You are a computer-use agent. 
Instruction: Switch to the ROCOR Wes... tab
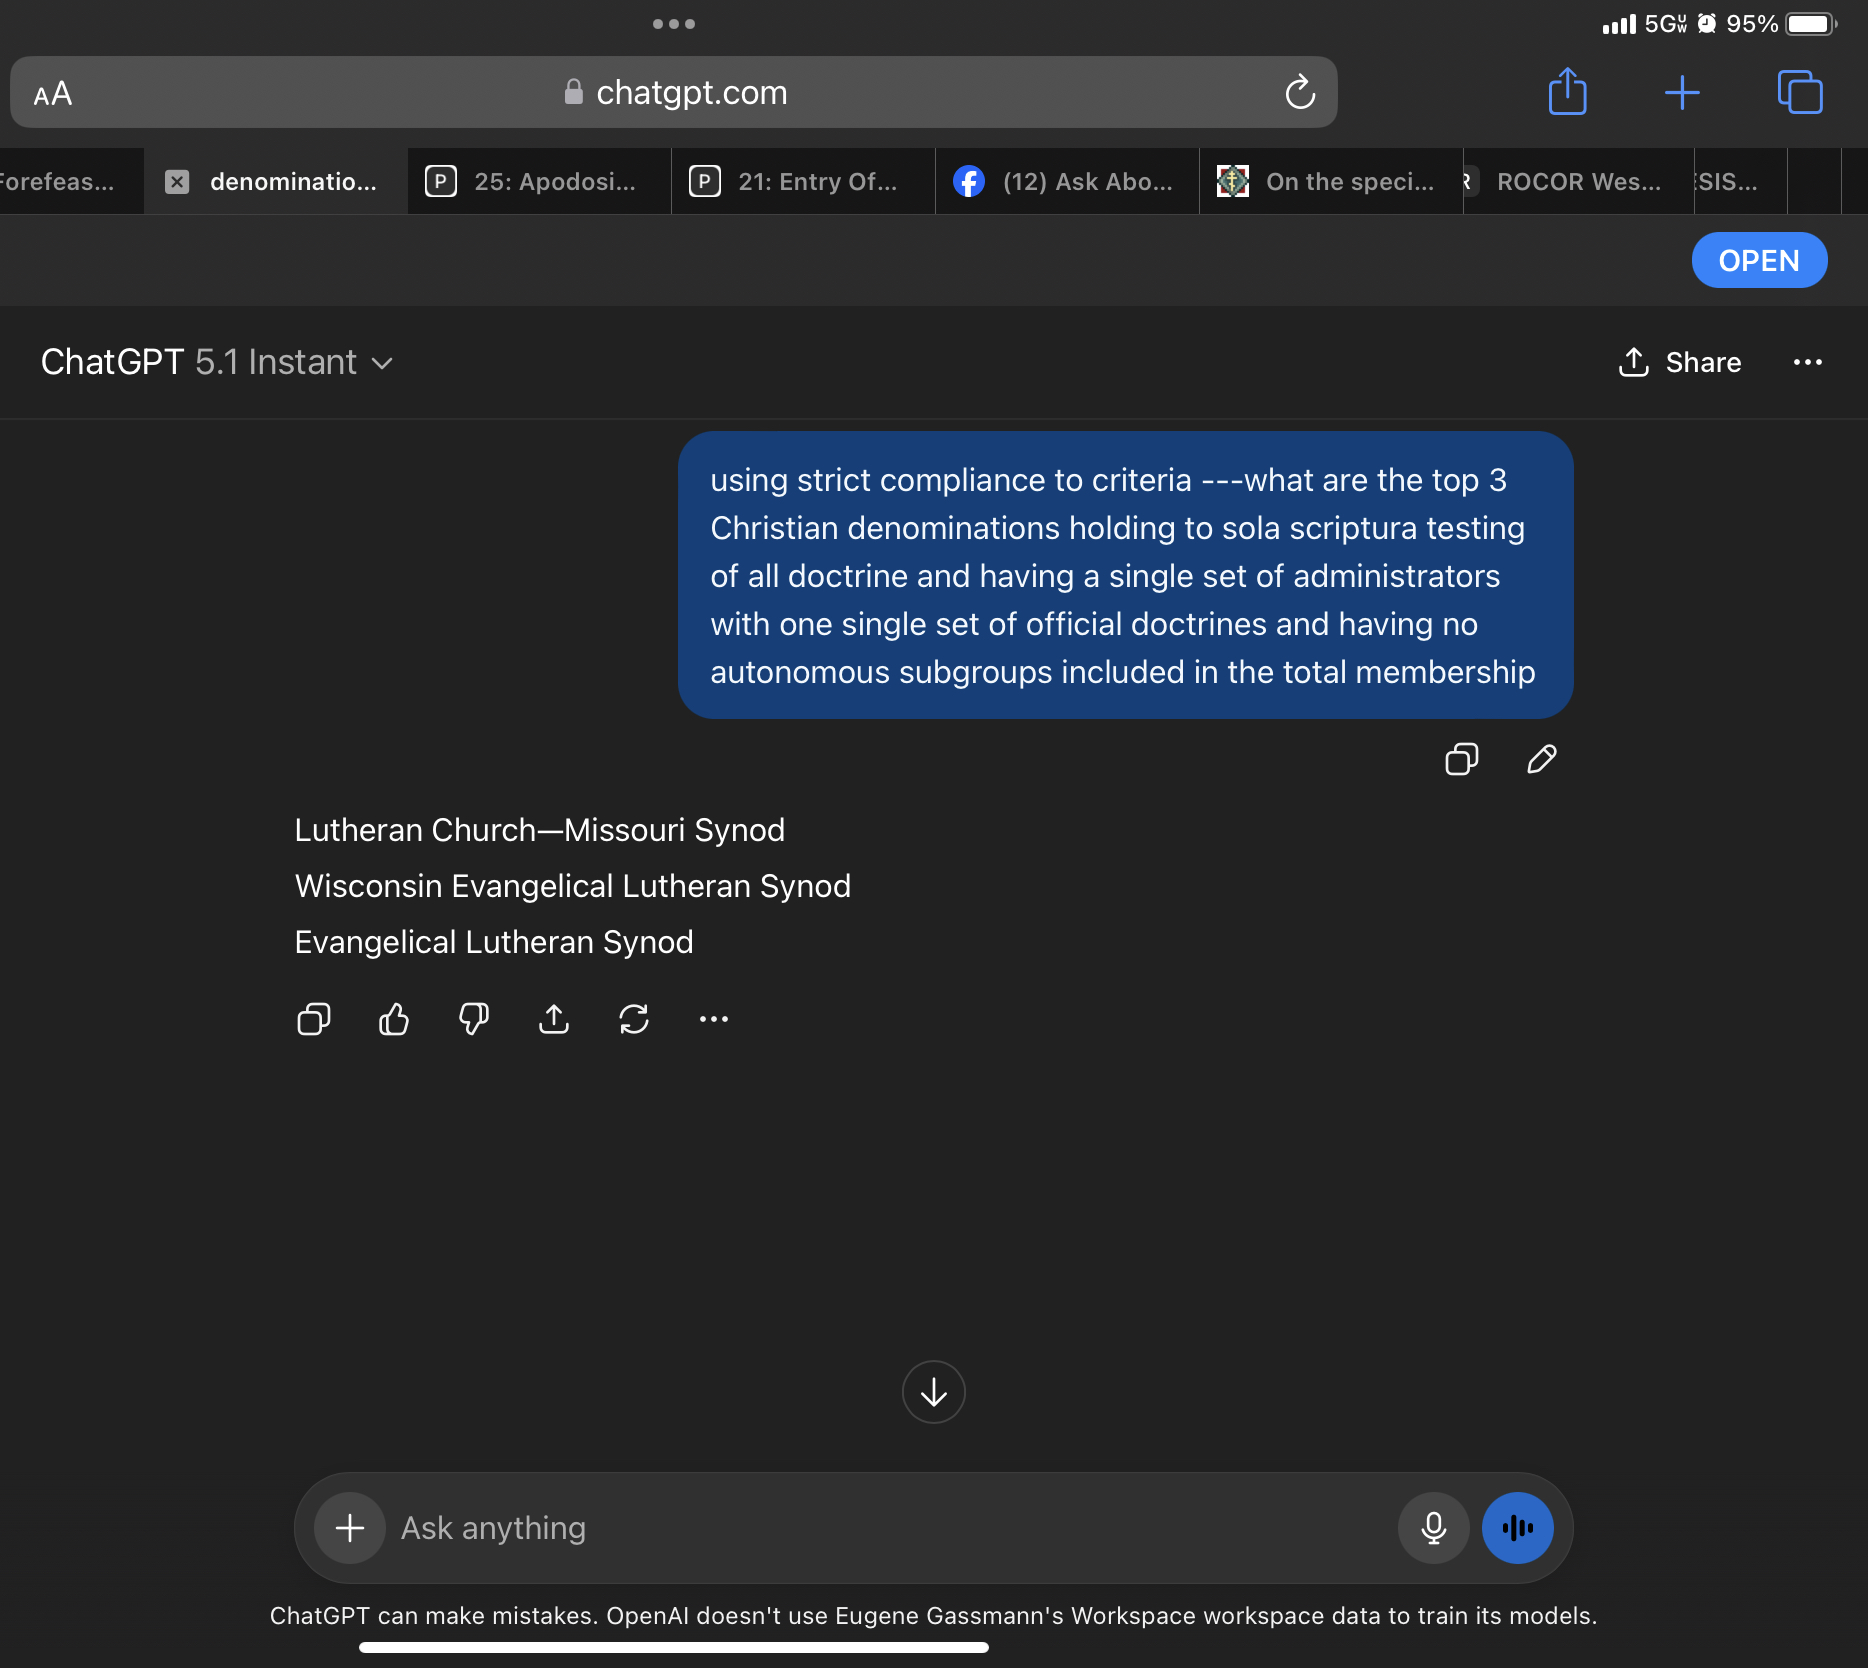1578,181
